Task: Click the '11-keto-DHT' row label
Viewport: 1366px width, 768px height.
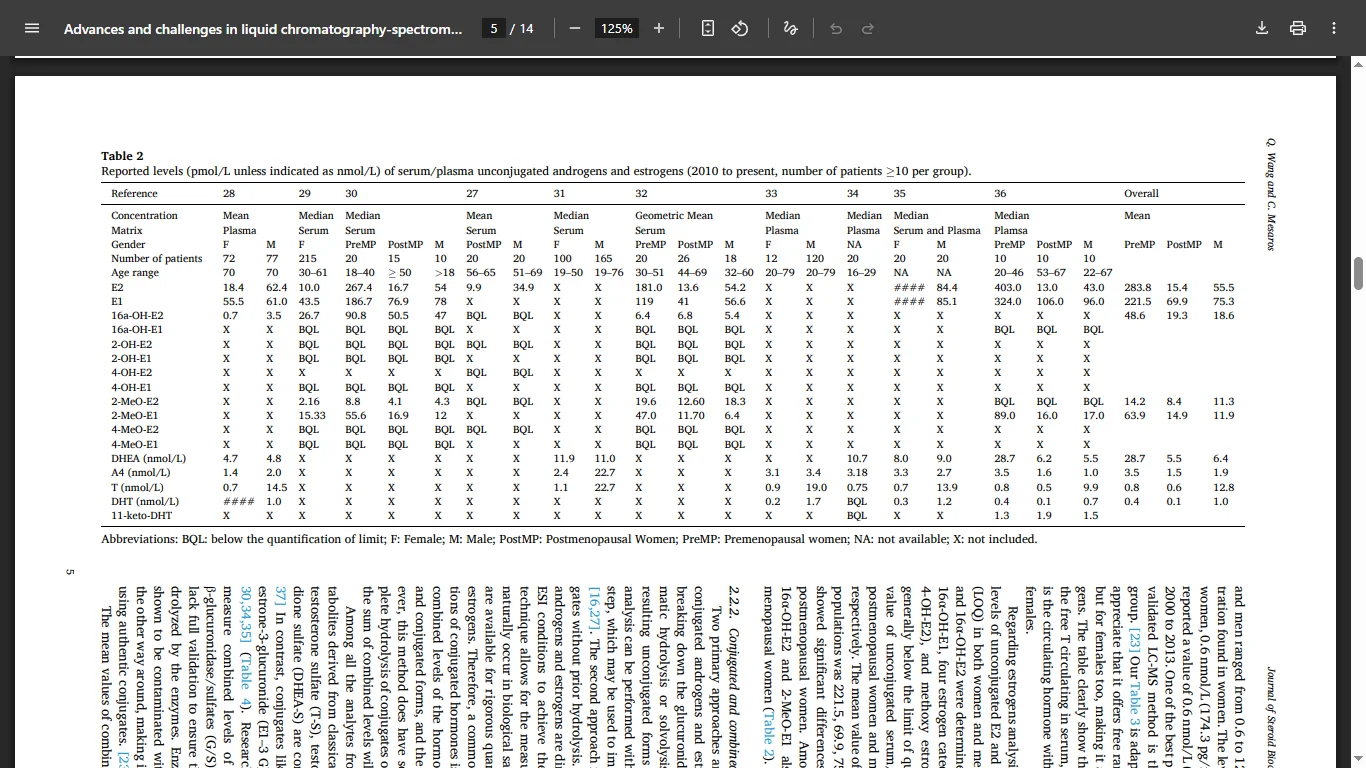Action: tap(141, 516)
